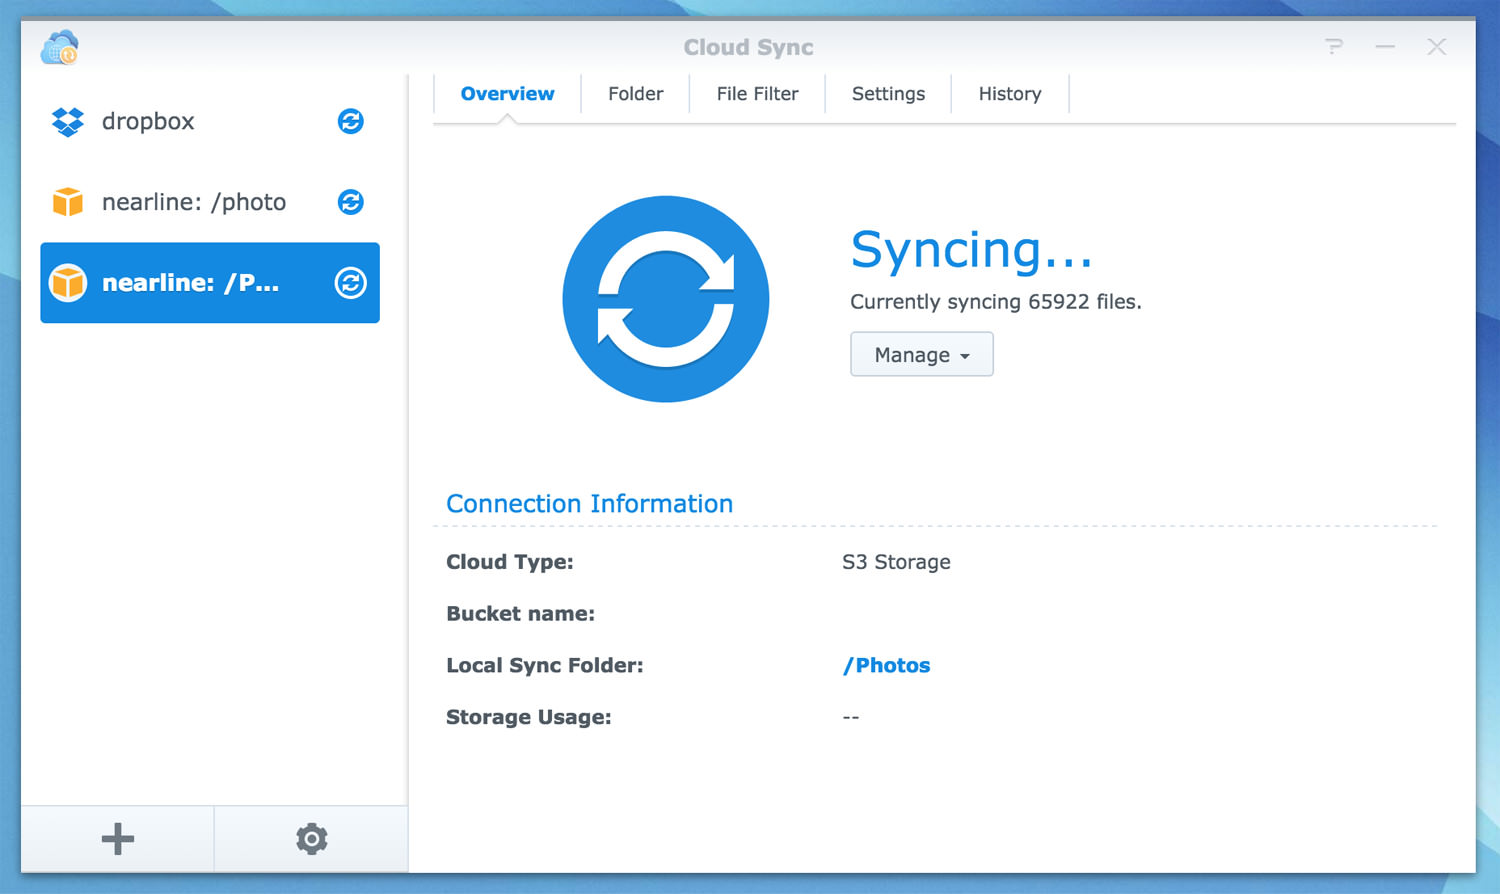
Task: Click the Syncing... status heading
Action: coord(971,249)
